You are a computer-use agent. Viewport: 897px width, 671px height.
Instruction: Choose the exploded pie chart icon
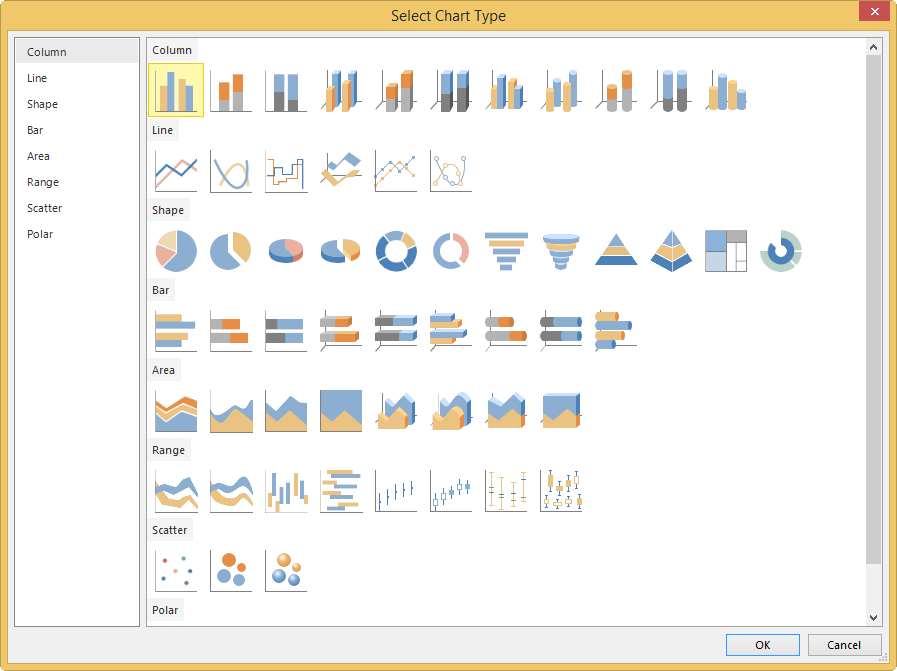231,251
